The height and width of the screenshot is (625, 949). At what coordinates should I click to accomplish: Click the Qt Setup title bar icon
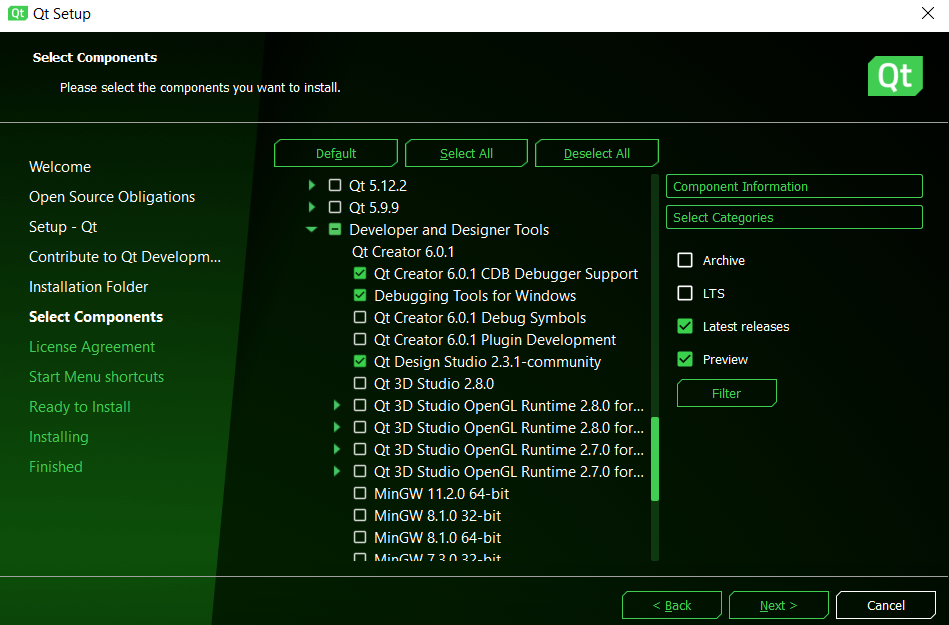pos(18,13)
